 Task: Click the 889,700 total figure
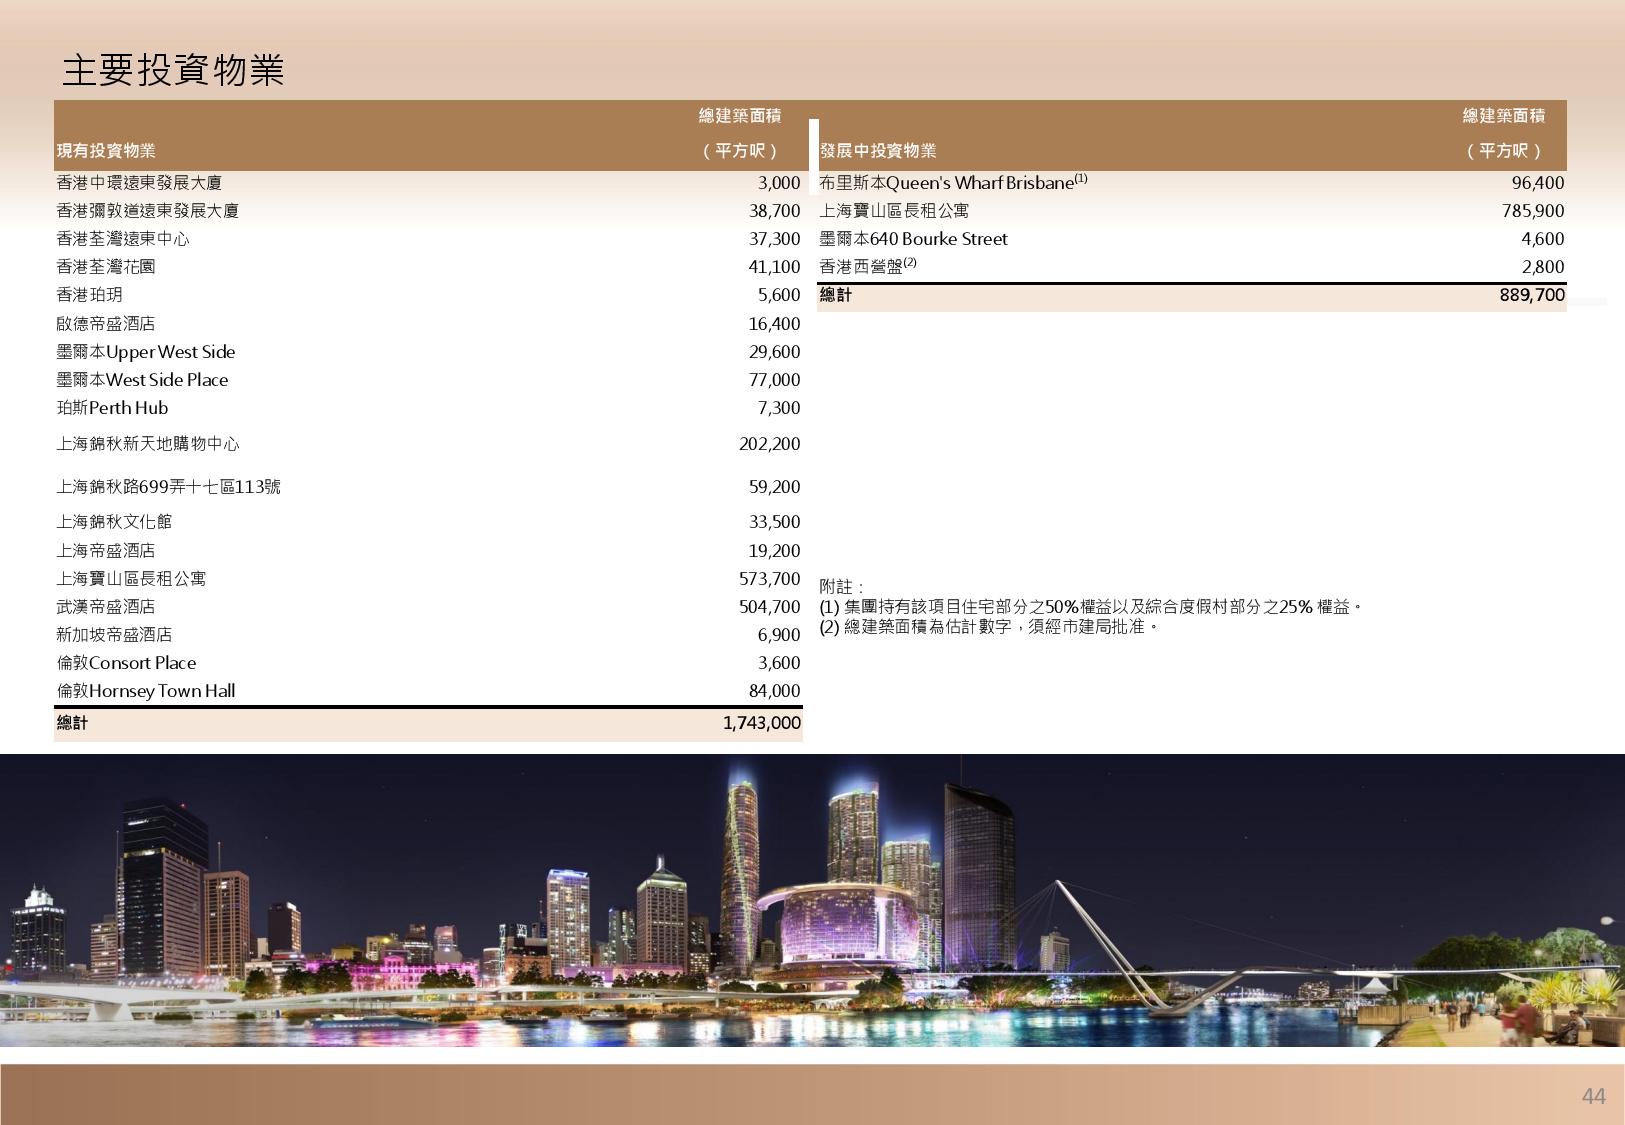(x=1531, y=295)
